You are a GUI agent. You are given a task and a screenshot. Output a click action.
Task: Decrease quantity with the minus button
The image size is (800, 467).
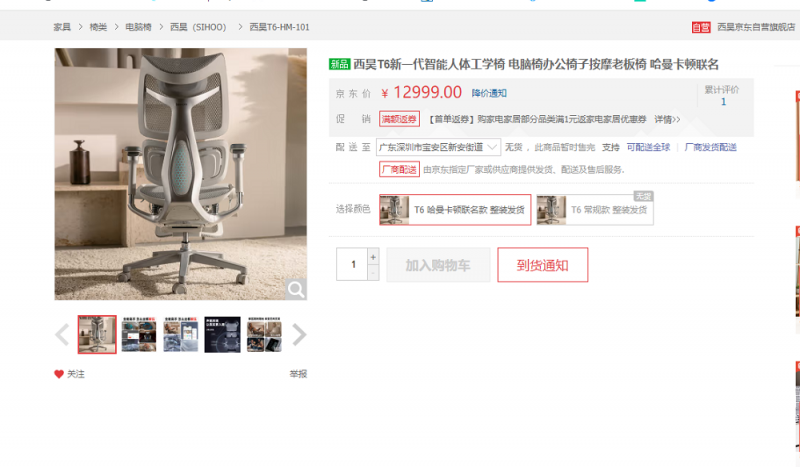point(373,273)
